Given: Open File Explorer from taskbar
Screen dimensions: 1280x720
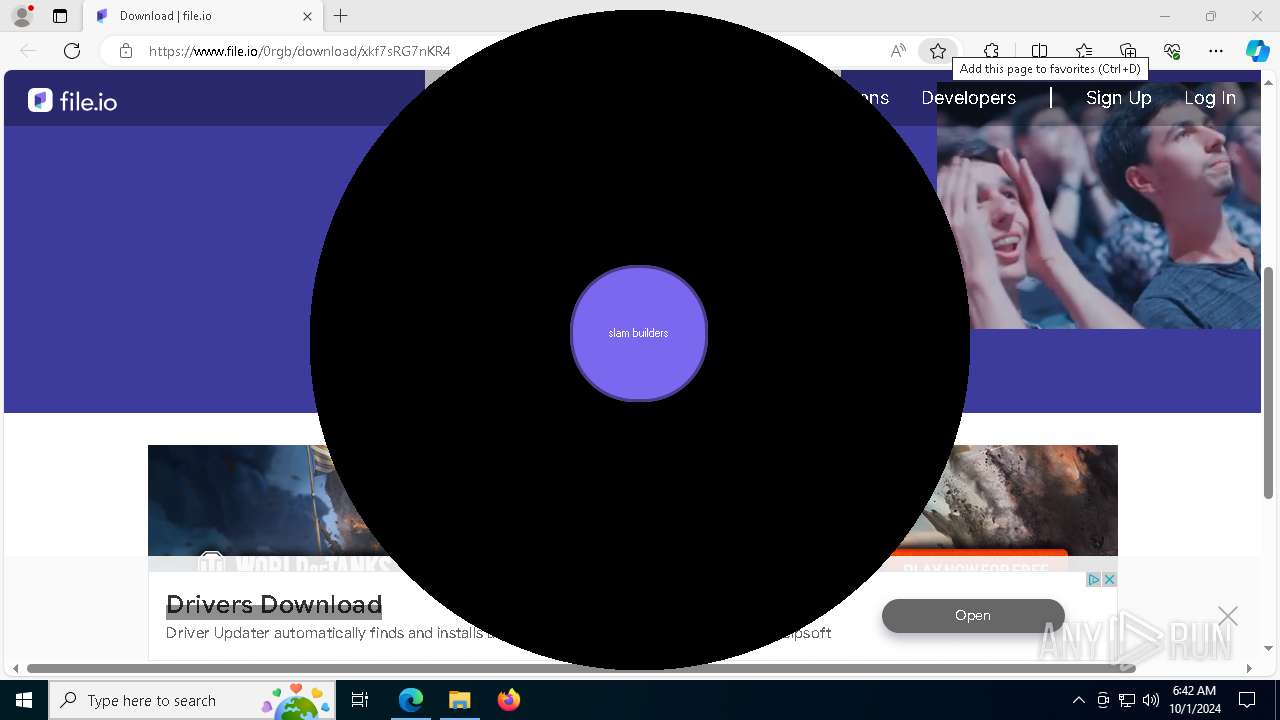Looking at the screenshot, I should (x=459, y=700).
